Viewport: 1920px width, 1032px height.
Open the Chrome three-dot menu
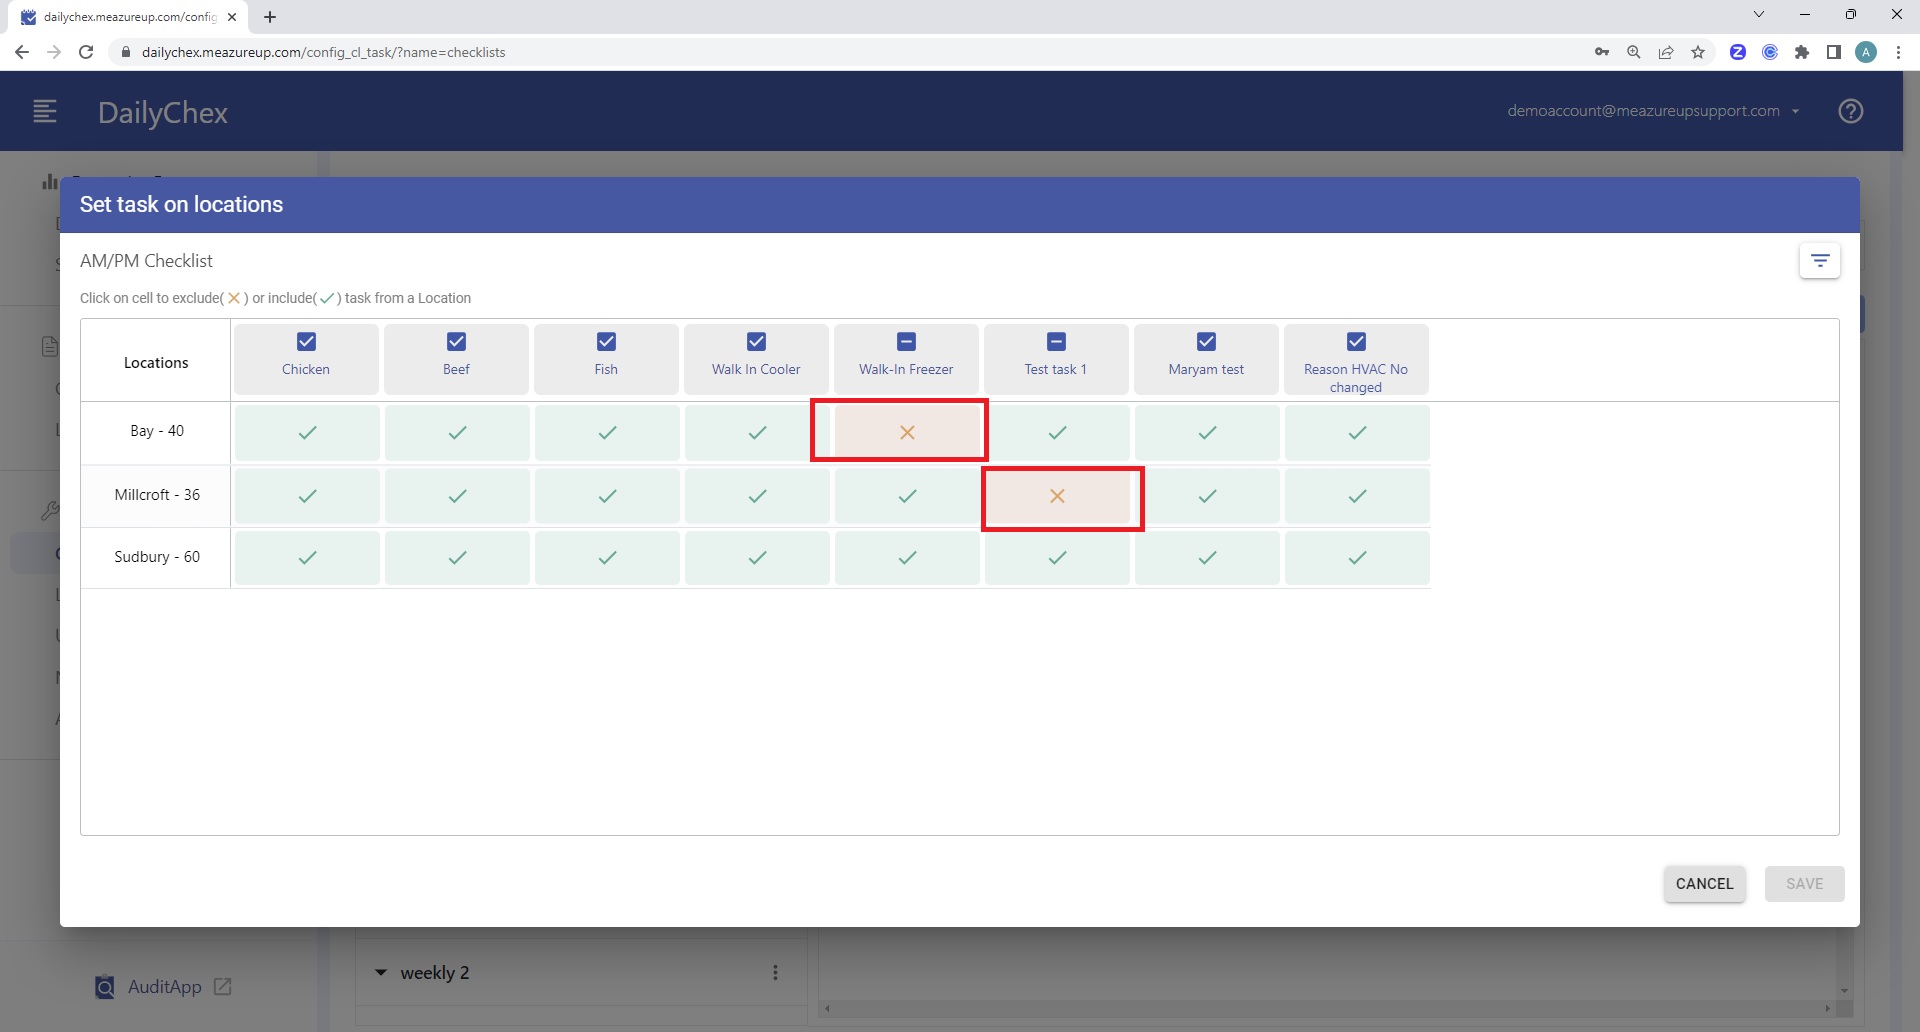tap(1899, 52)
